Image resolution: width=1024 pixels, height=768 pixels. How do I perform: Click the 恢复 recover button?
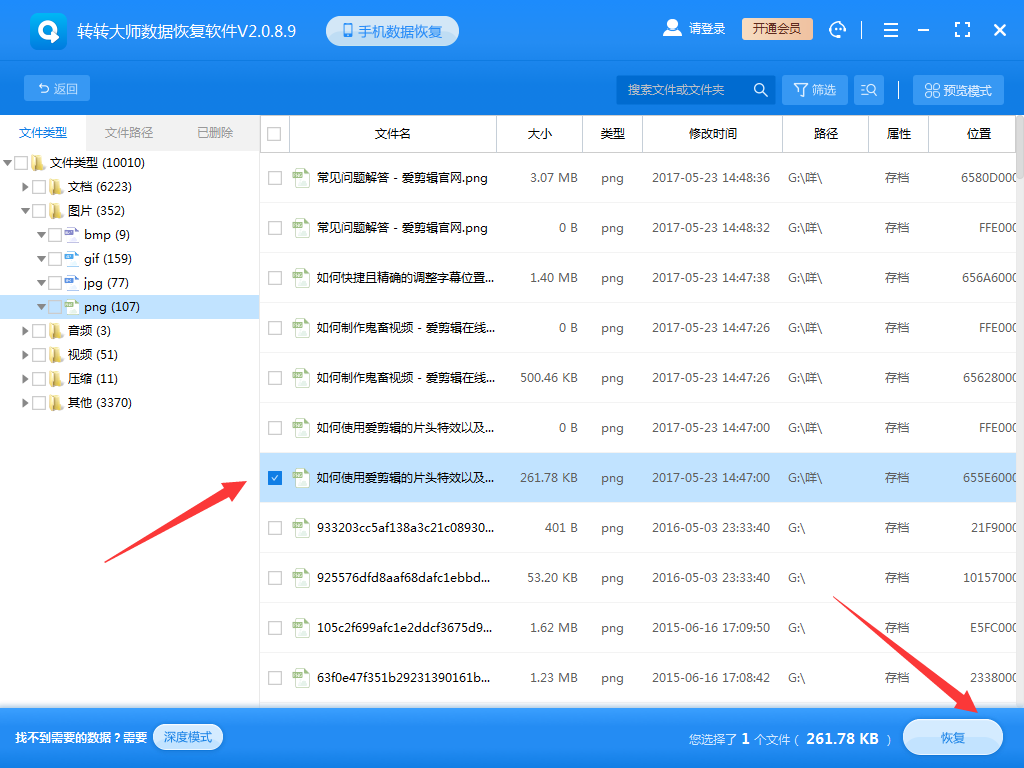[952, 737]
